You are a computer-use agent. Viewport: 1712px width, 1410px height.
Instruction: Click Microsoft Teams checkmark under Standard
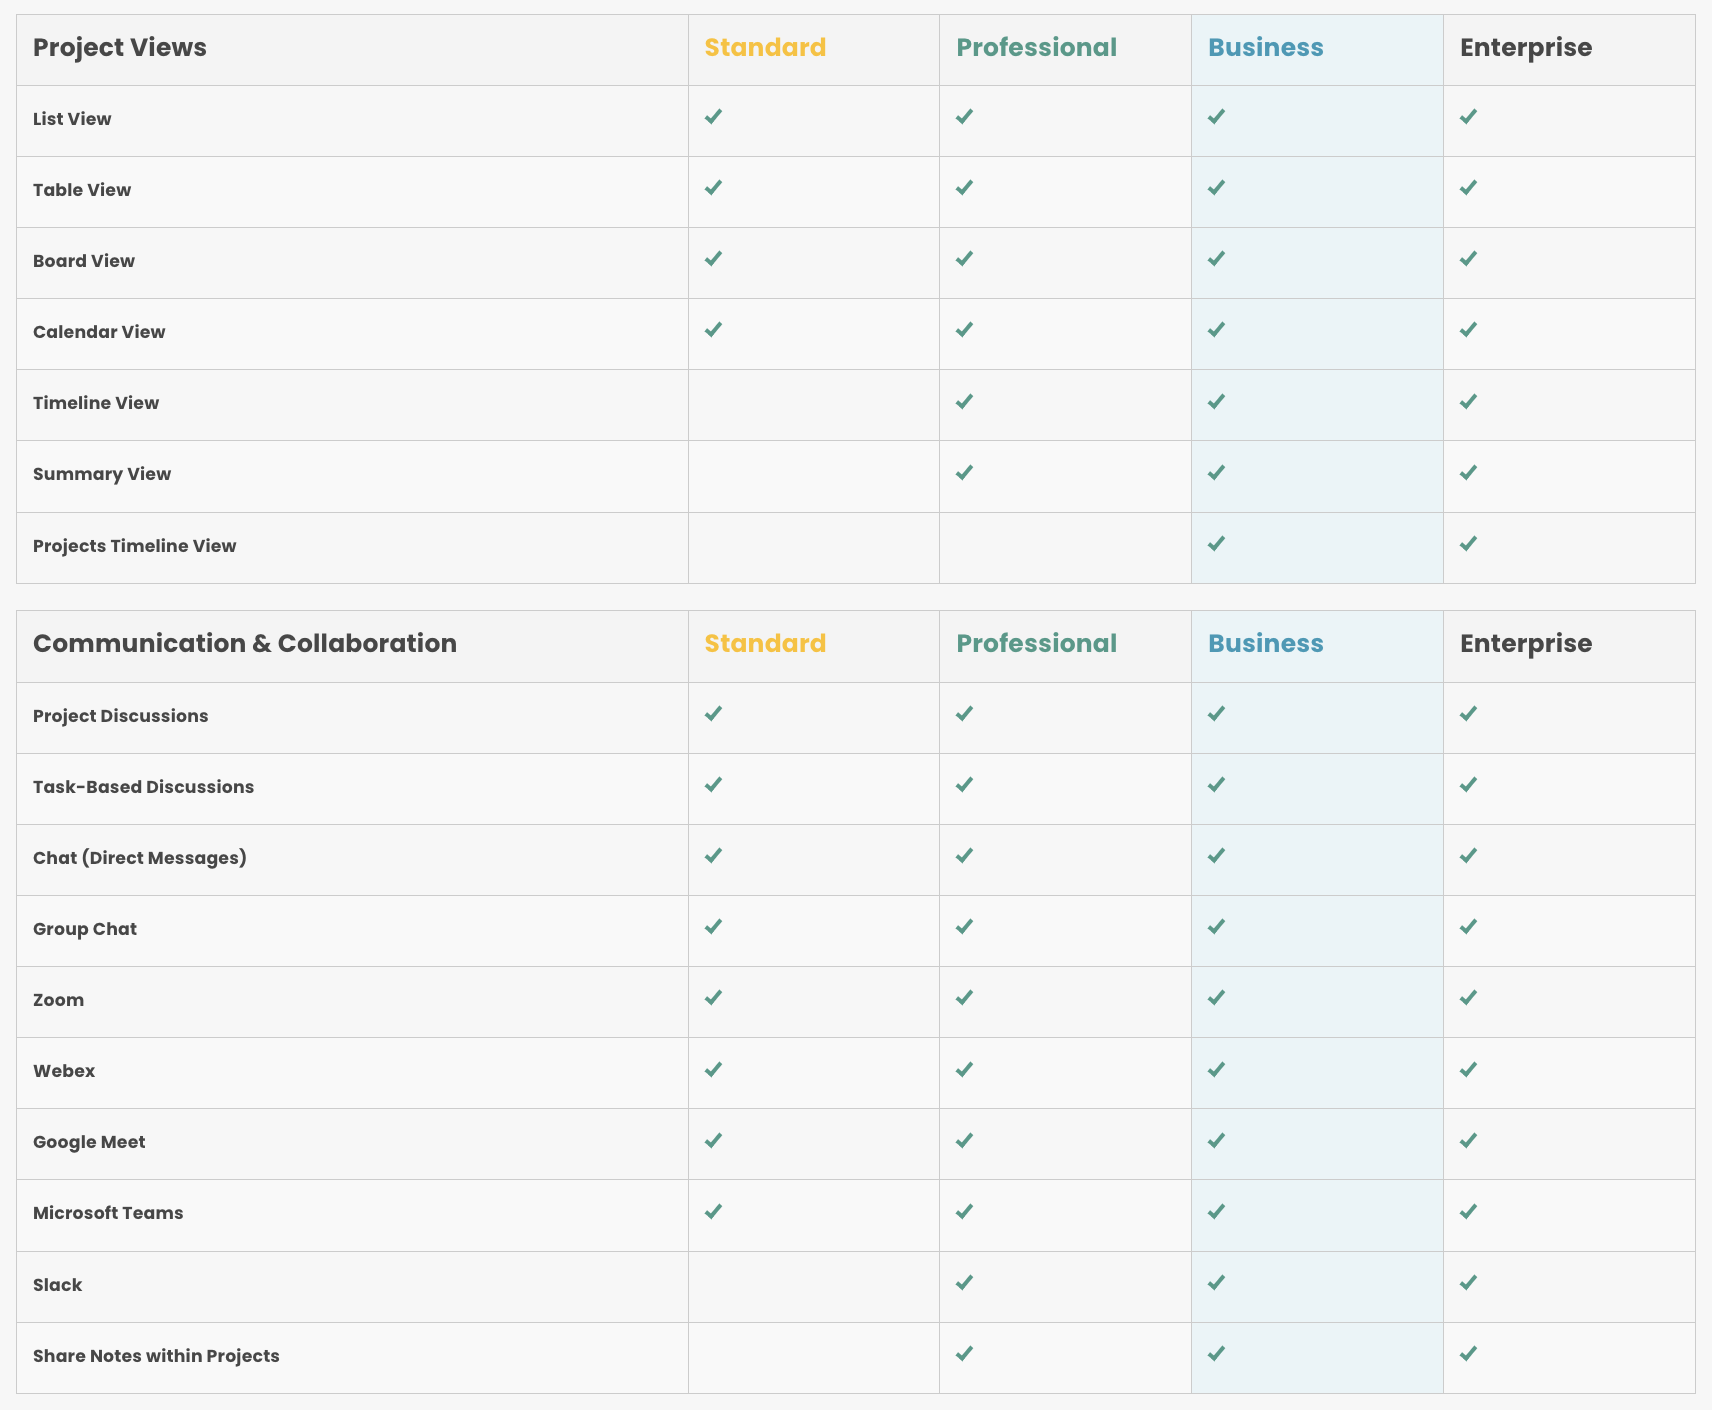point(713,1212)
